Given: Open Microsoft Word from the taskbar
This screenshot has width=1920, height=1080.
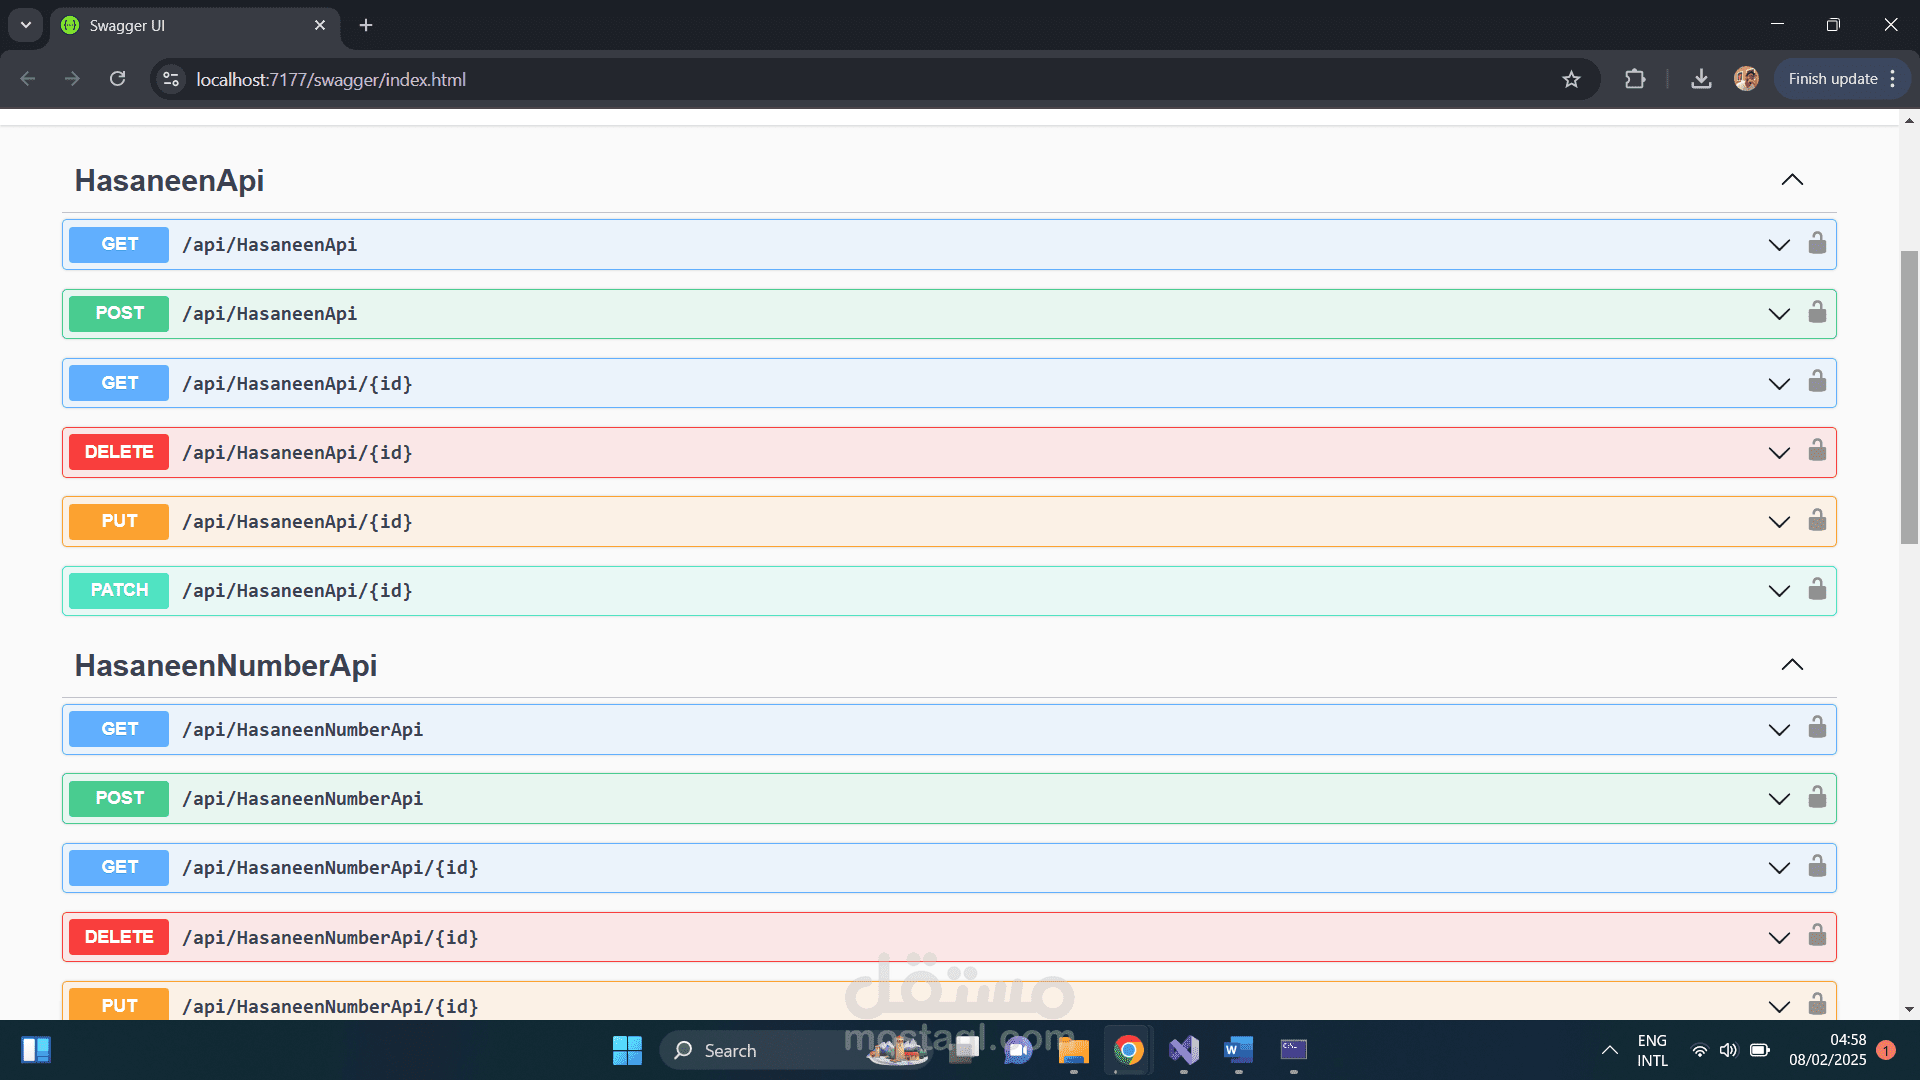Looking at the screenshot, I should coord(1238,1050).
